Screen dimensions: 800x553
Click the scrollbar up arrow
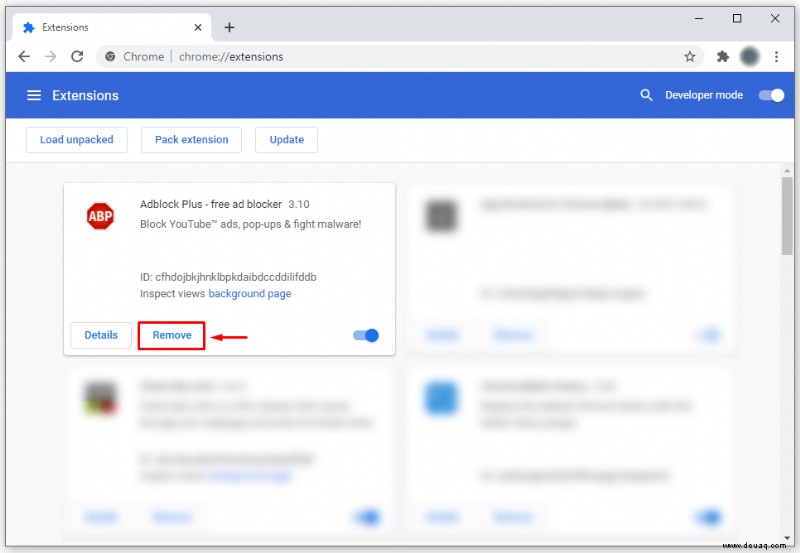(787, 170)
